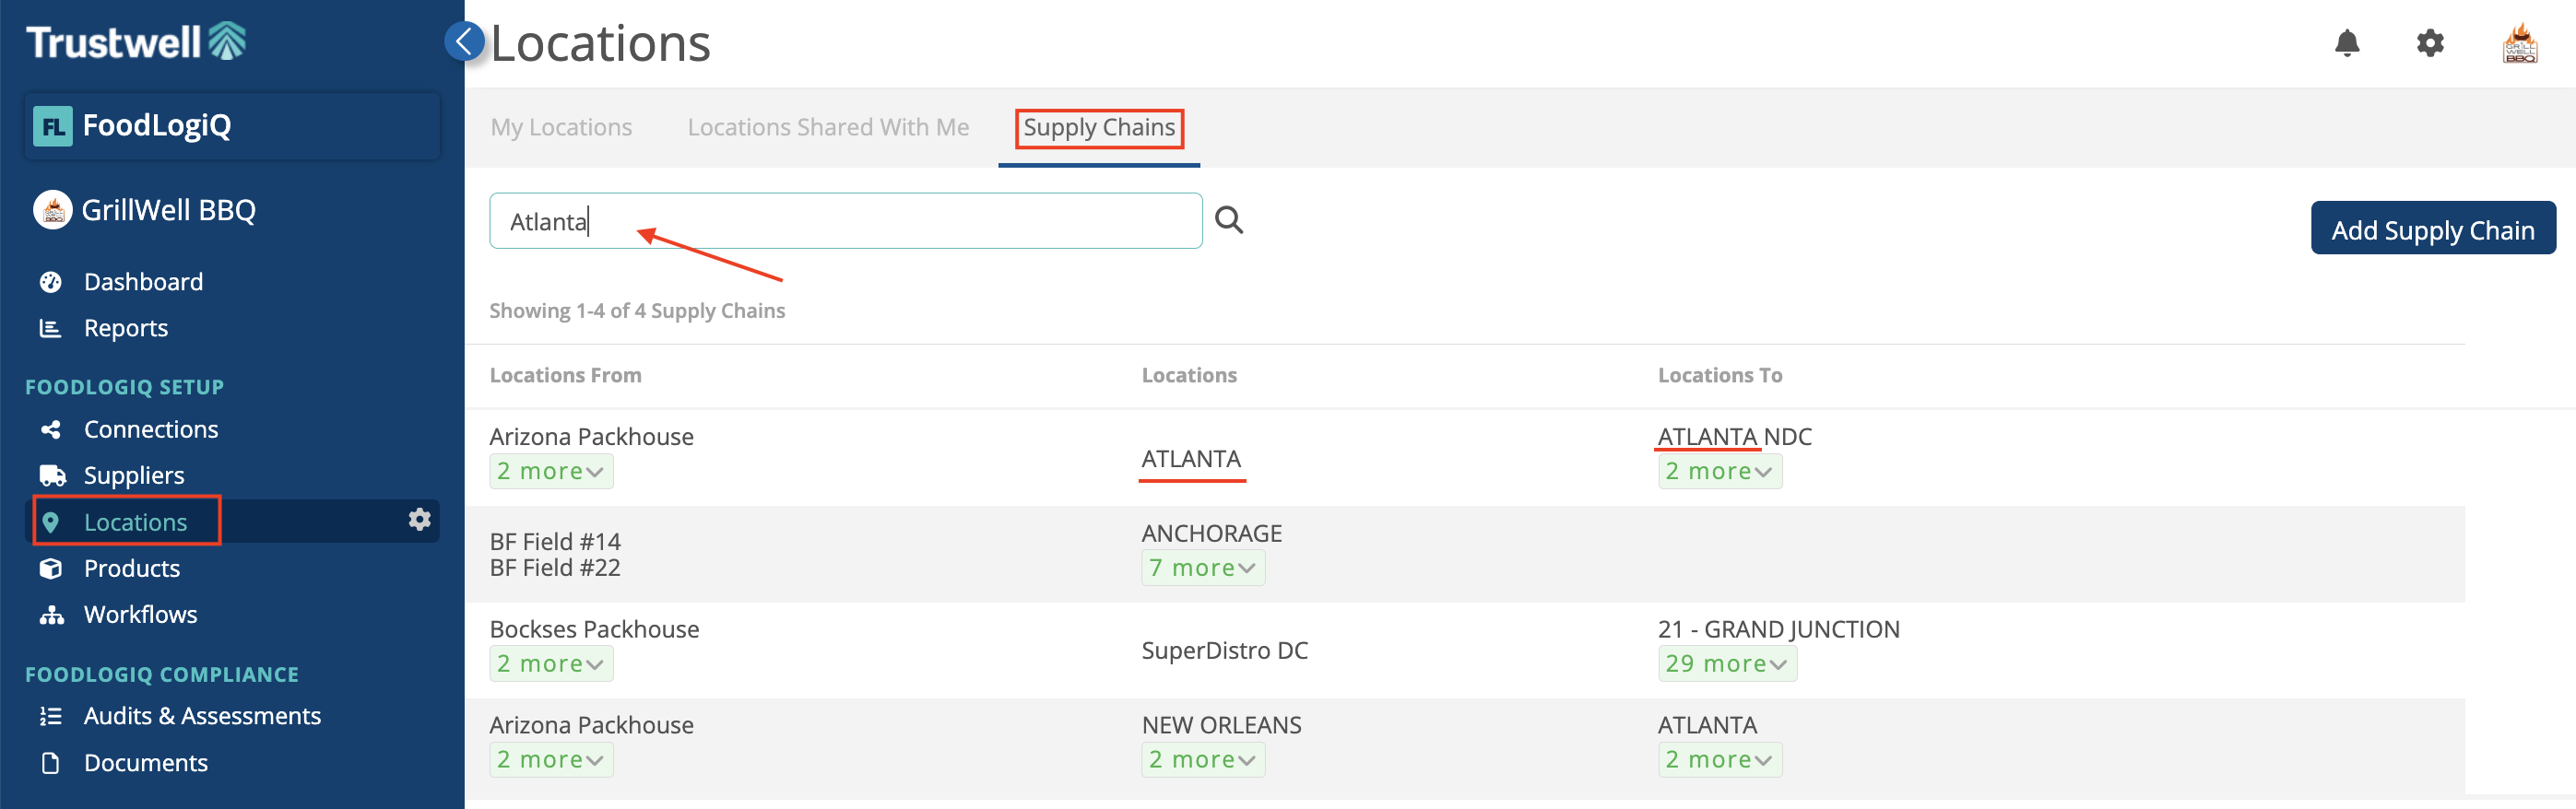Click into the Atlanta search field
This screenshot has width=2576, height=809.
(845, 221)
